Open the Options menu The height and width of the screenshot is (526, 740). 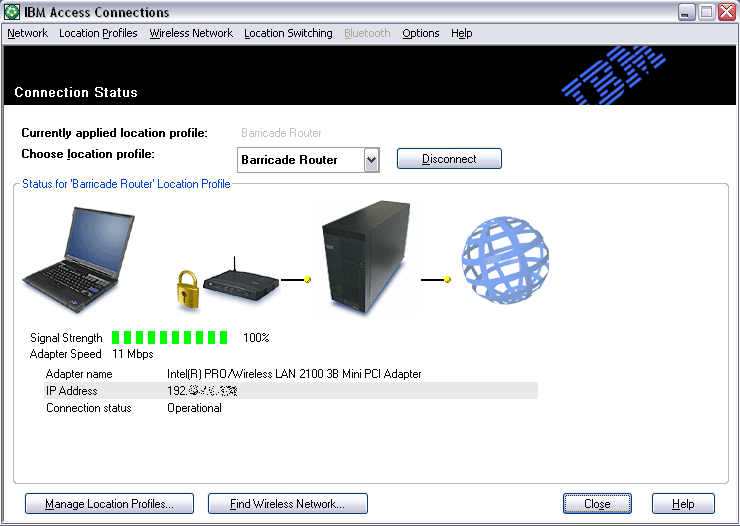420,33
